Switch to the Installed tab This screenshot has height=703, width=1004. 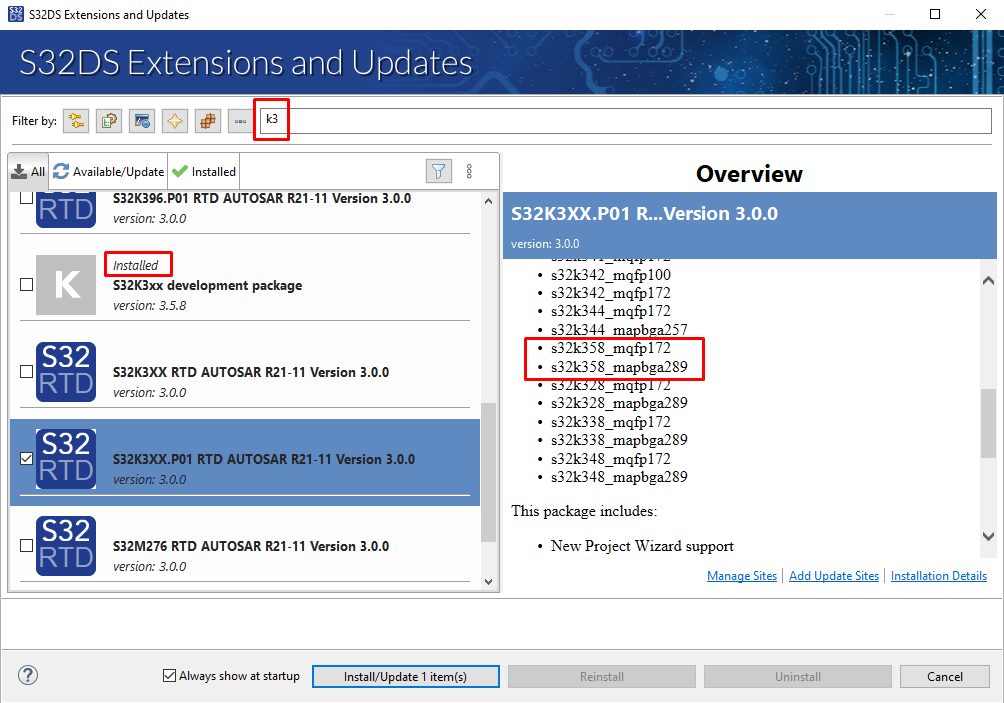click(205, 171)
